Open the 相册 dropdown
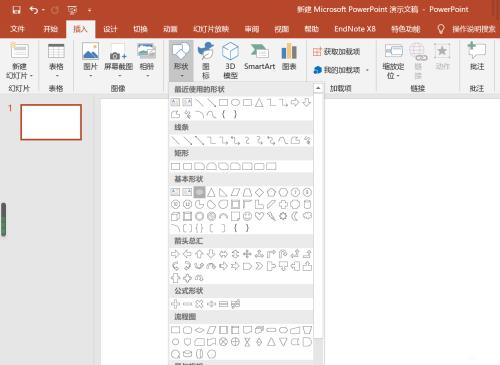The width and height of the screenshot is (500, 365). (147, 61)
